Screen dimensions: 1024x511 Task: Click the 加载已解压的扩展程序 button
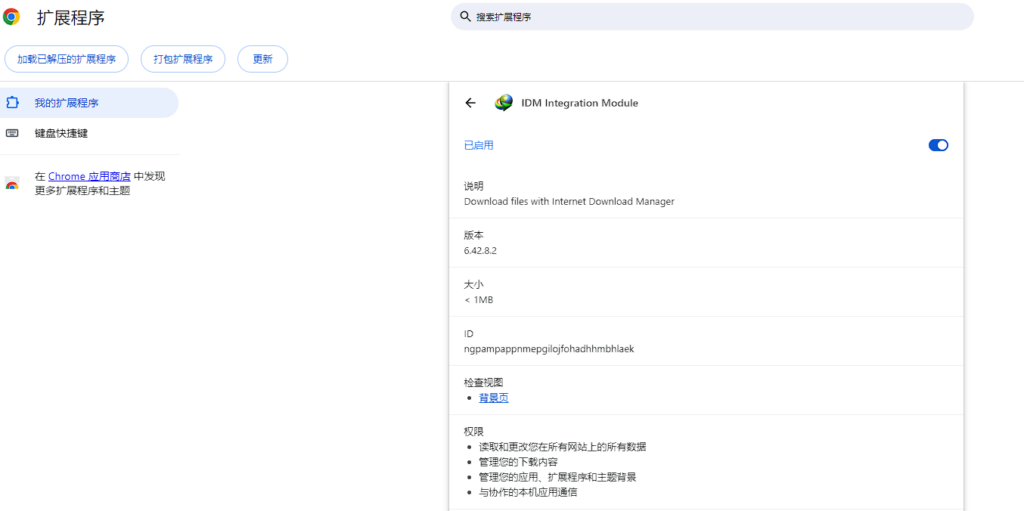[66, 59]
